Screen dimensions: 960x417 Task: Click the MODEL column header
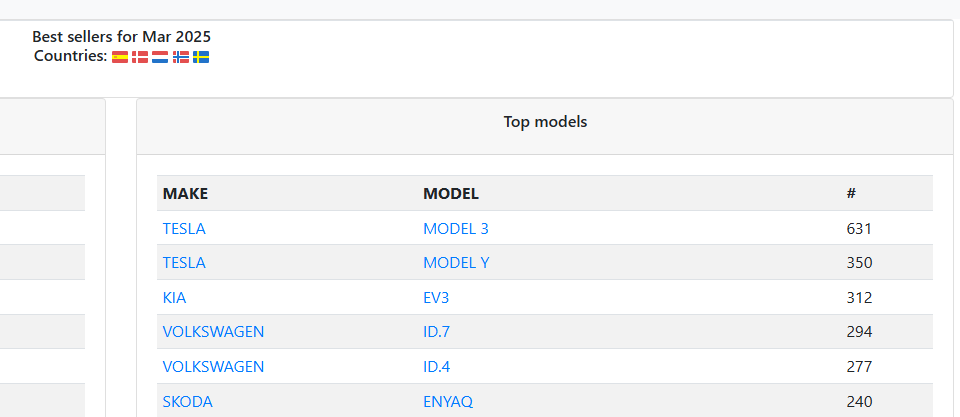(451, 194)
